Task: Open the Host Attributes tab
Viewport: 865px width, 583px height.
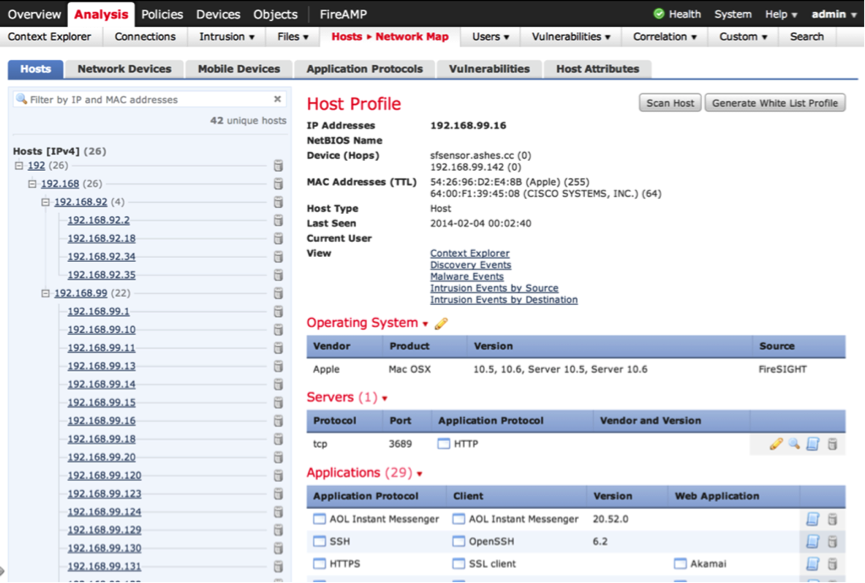Action: tap(597, 69)
